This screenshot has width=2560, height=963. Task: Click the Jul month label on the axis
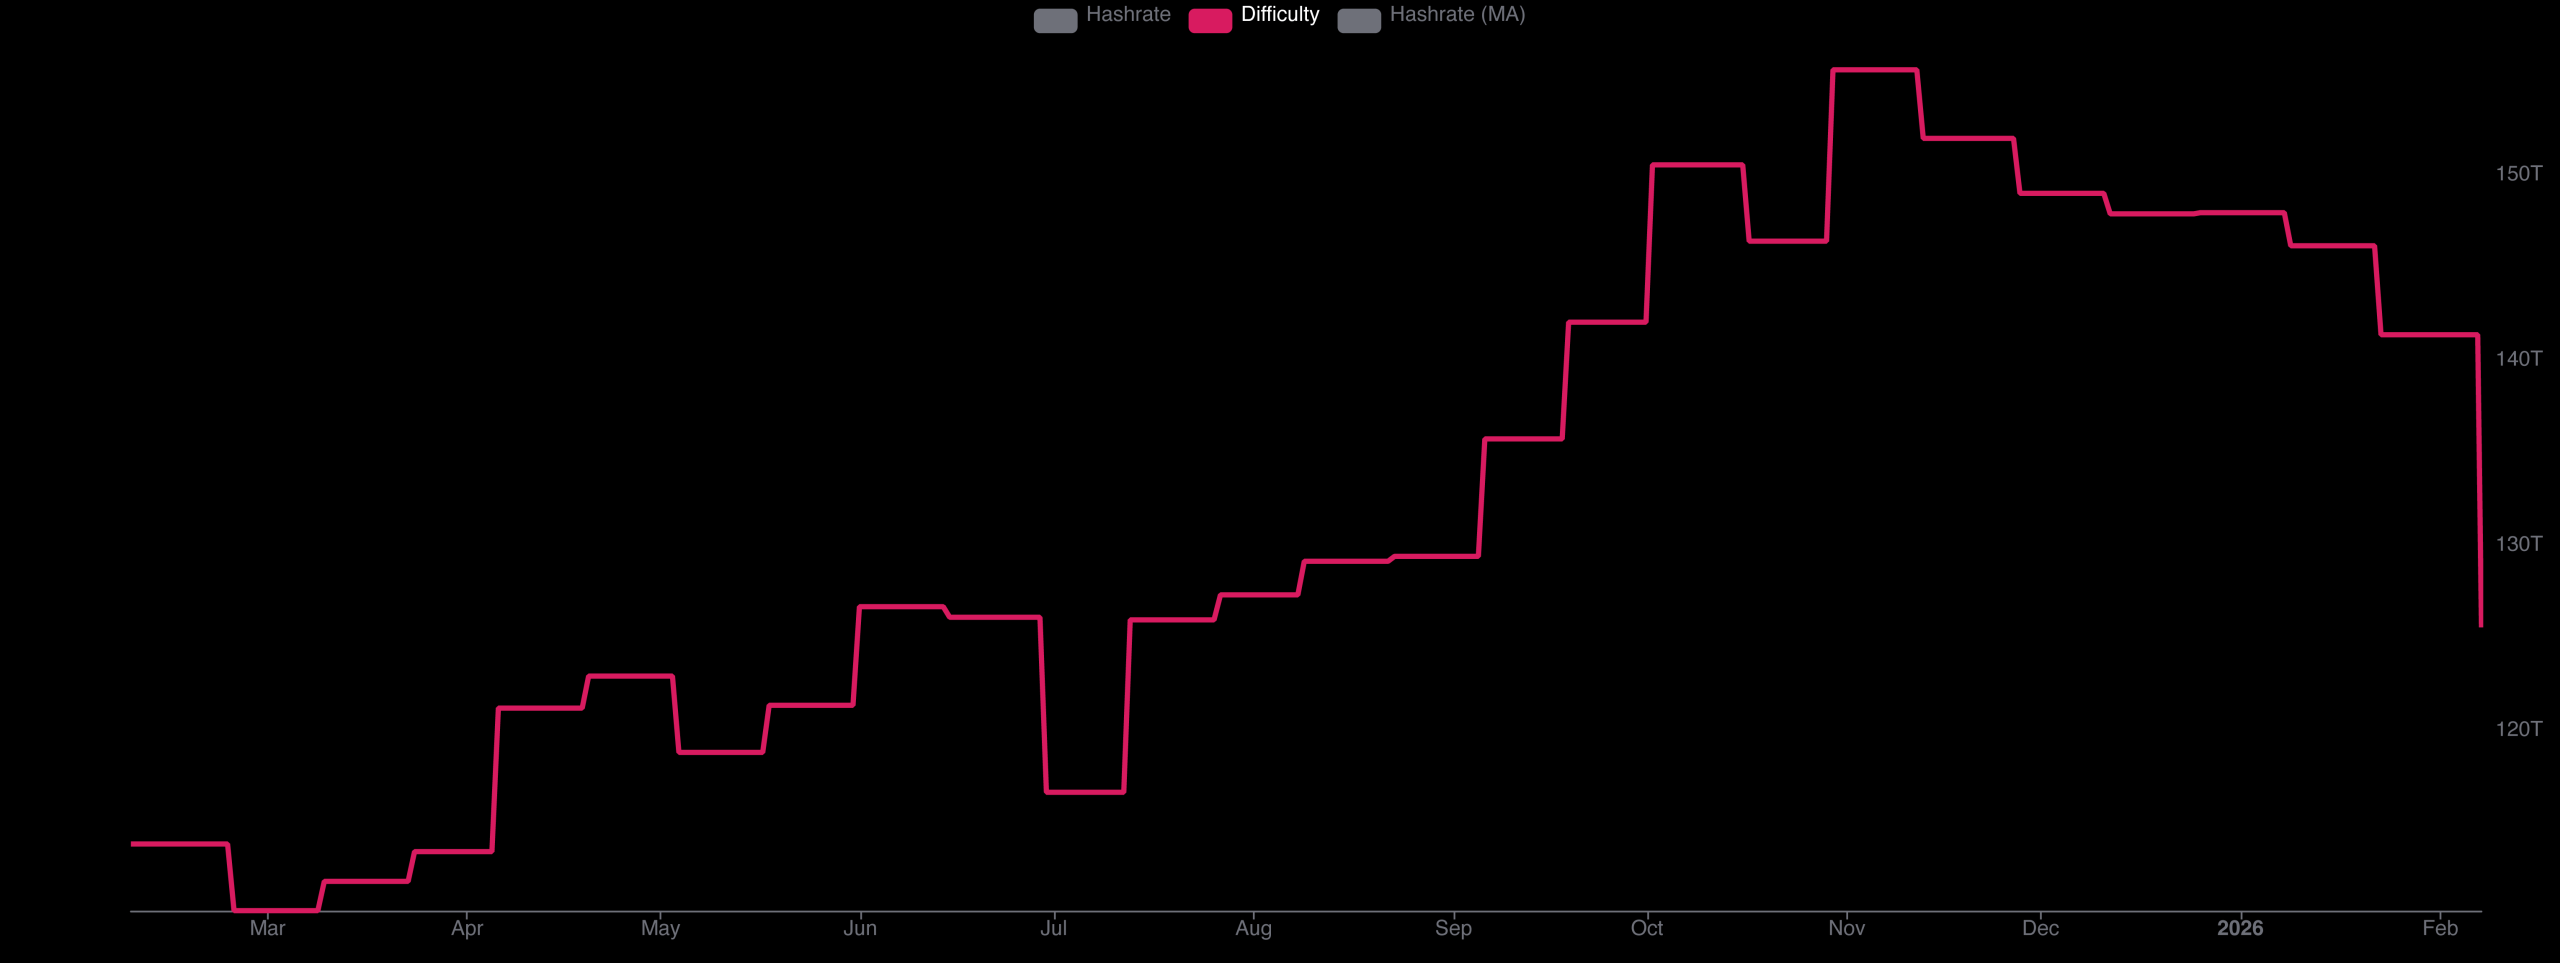point(1053,927)
